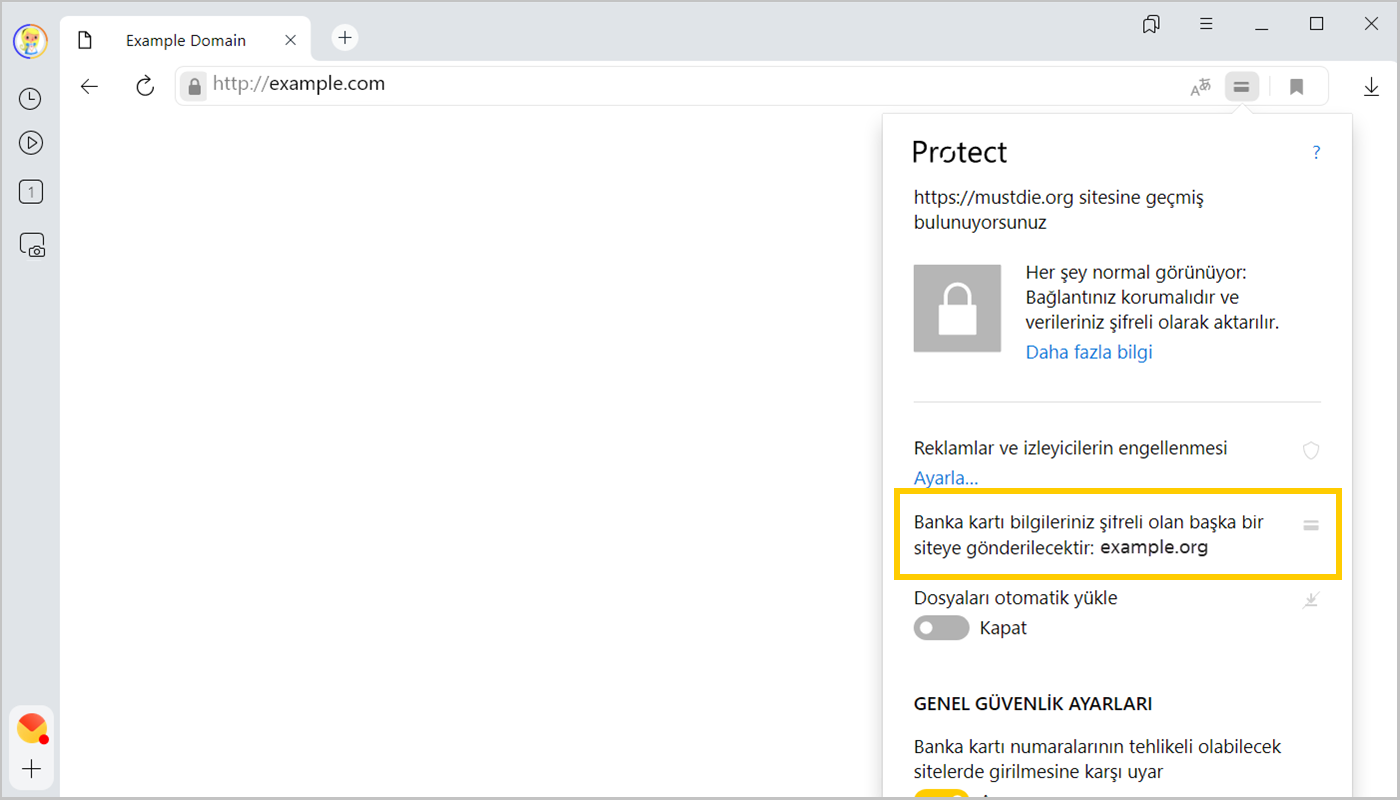Image resolution: width=1400 pixels, height=800 pixels.
Task: Click the screenshot capture sidebar icon
Action: tap(32, 245)
